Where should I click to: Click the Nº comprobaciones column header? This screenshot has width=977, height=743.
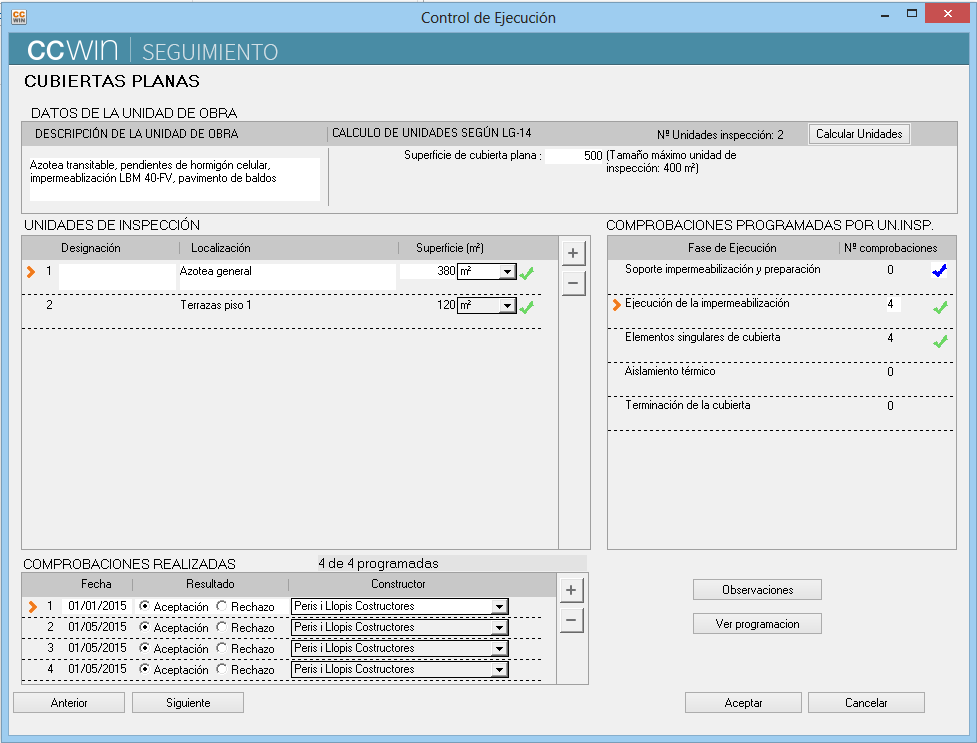[890, 248]
